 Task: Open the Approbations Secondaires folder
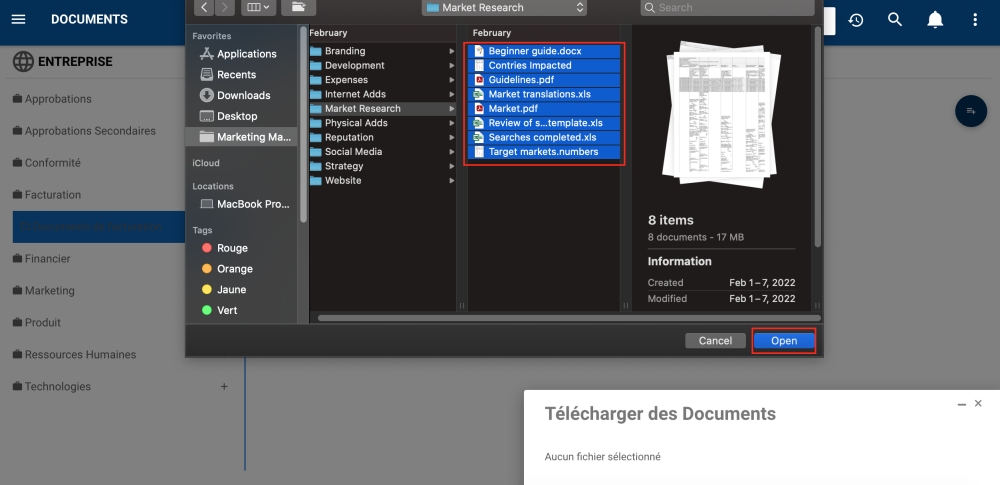coord(84,131)
